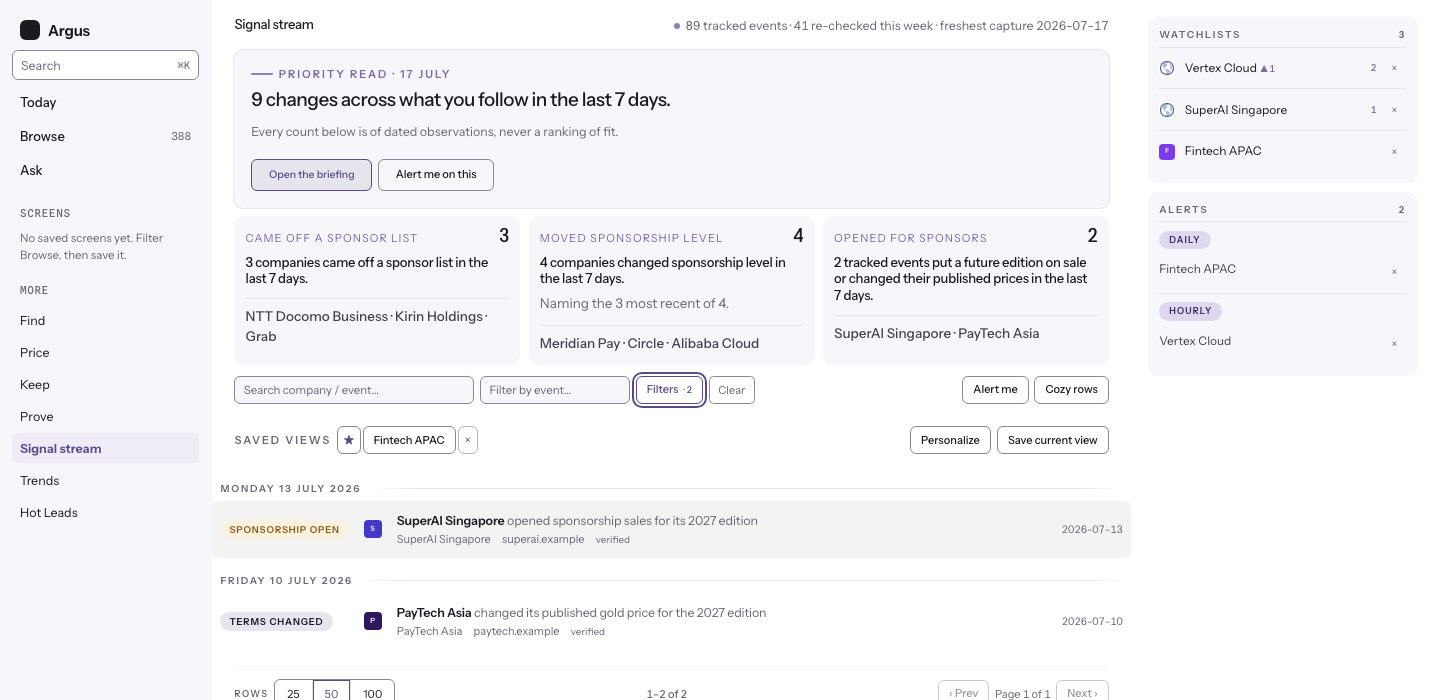The width and height of the screenshot is (1440, 700).
Task: Open the Find page
Action: [x=105, y=321]
